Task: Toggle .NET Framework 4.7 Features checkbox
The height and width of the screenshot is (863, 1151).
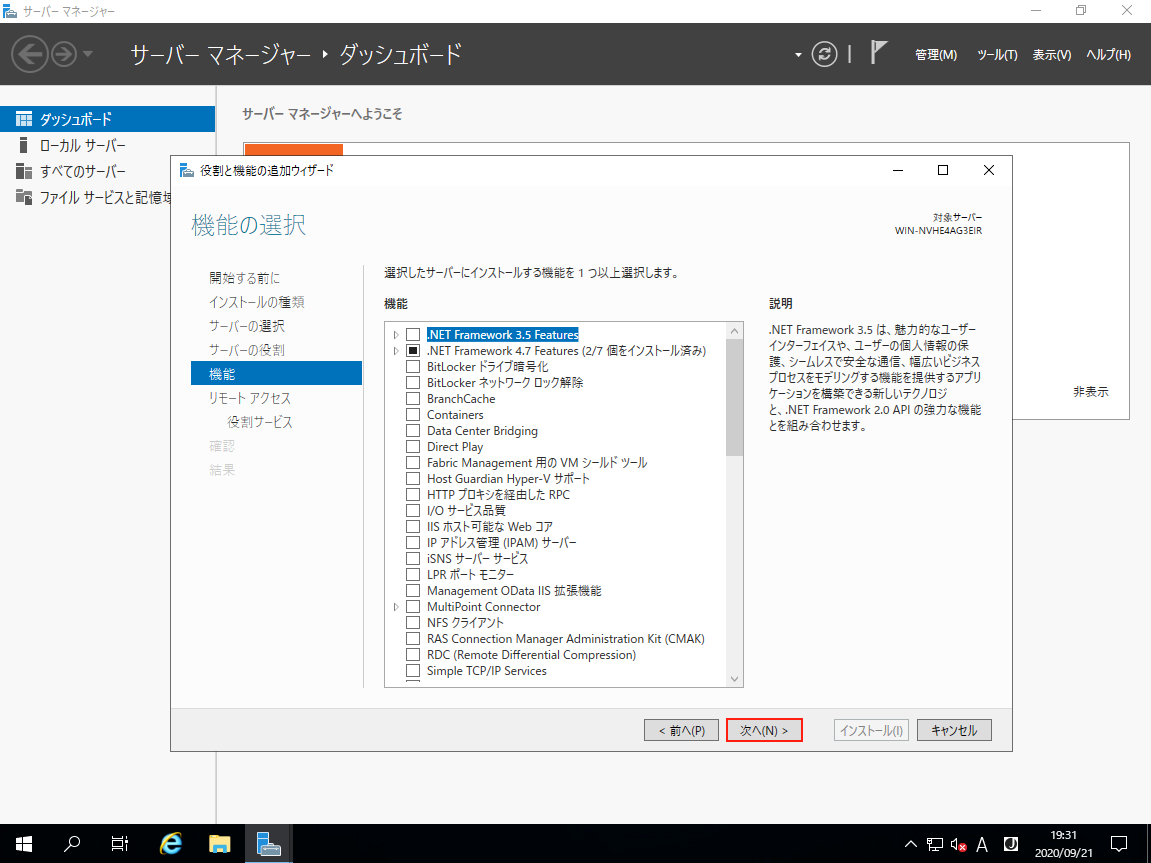Action: point(413,351)
